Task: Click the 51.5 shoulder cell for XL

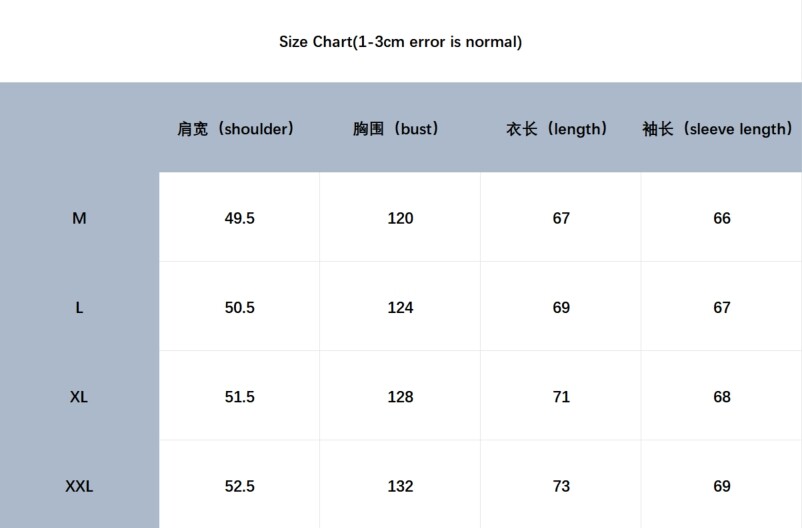Action: [239, 397]
